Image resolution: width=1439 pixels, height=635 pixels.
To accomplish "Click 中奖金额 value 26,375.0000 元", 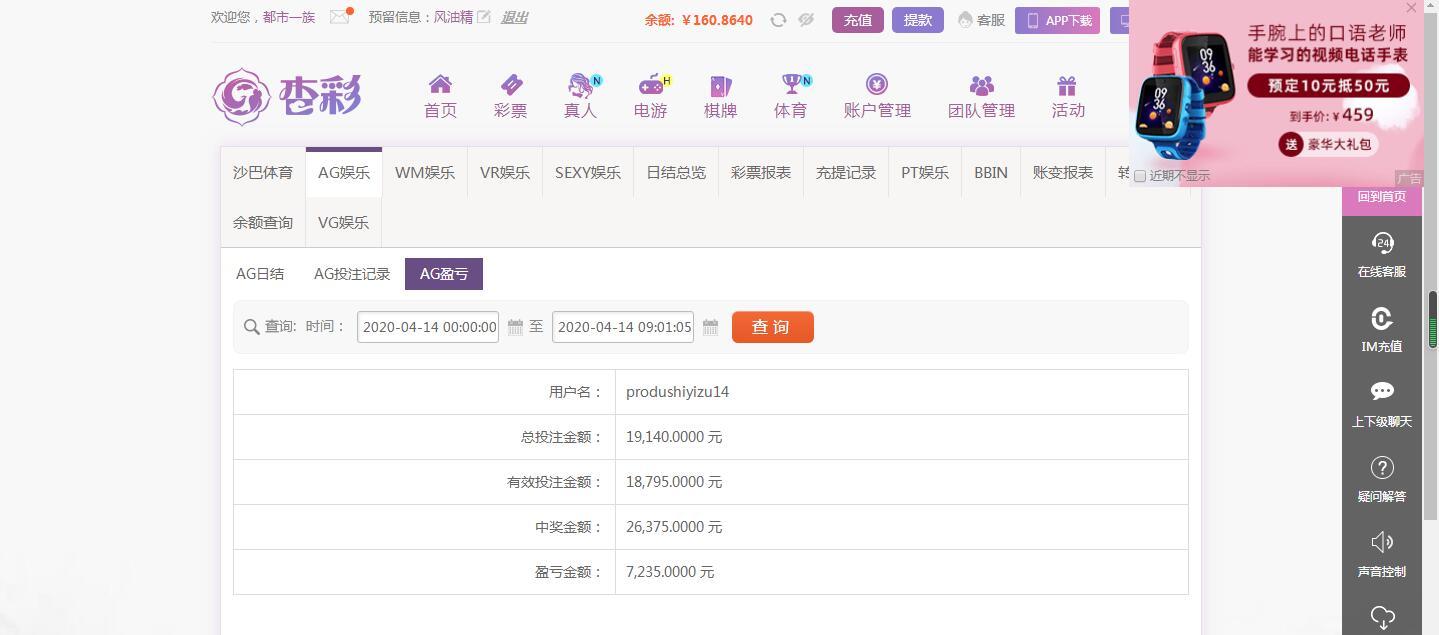I will coord(674,527).
